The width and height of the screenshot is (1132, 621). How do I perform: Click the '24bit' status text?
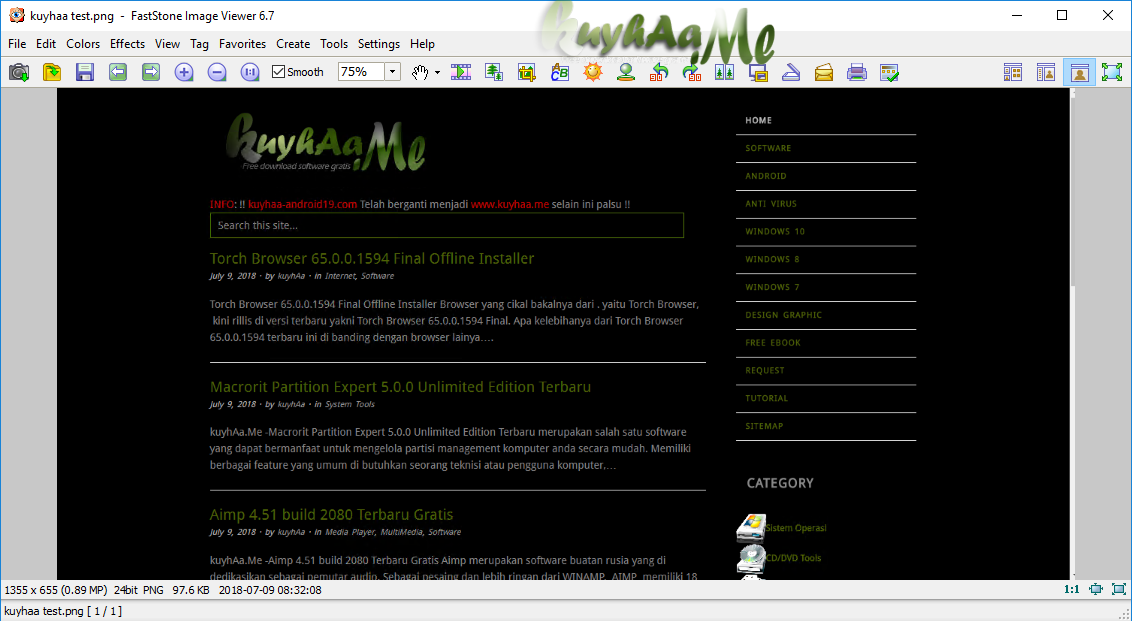[126, 590]
